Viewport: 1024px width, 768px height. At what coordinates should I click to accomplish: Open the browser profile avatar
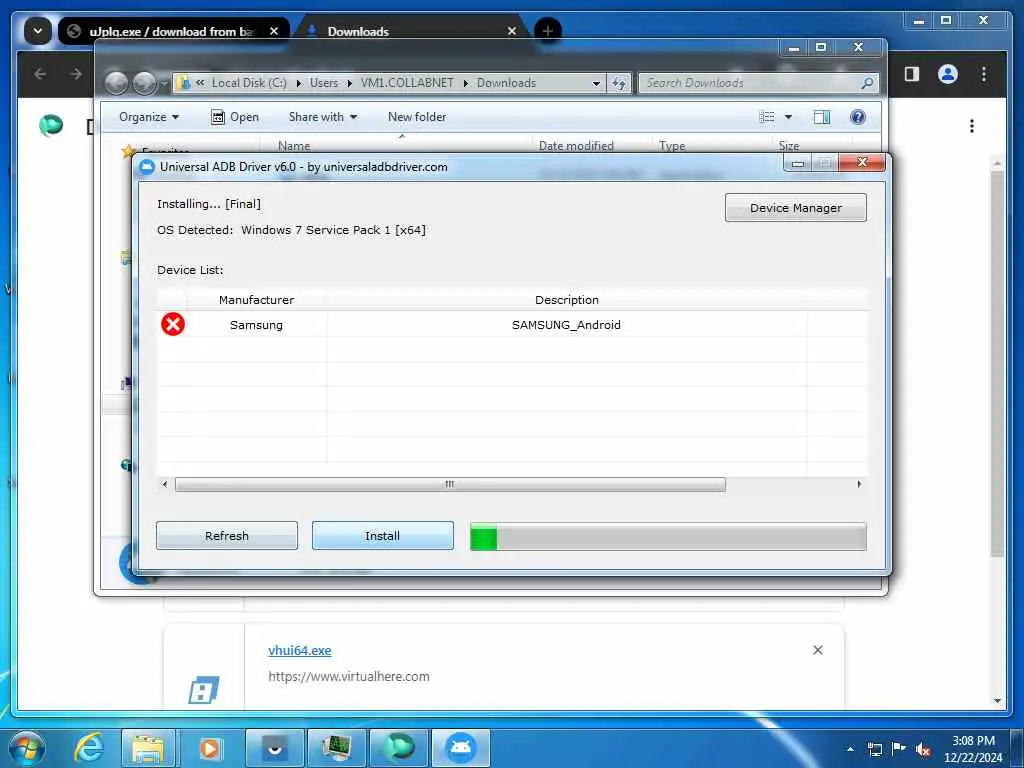point(948,74)
